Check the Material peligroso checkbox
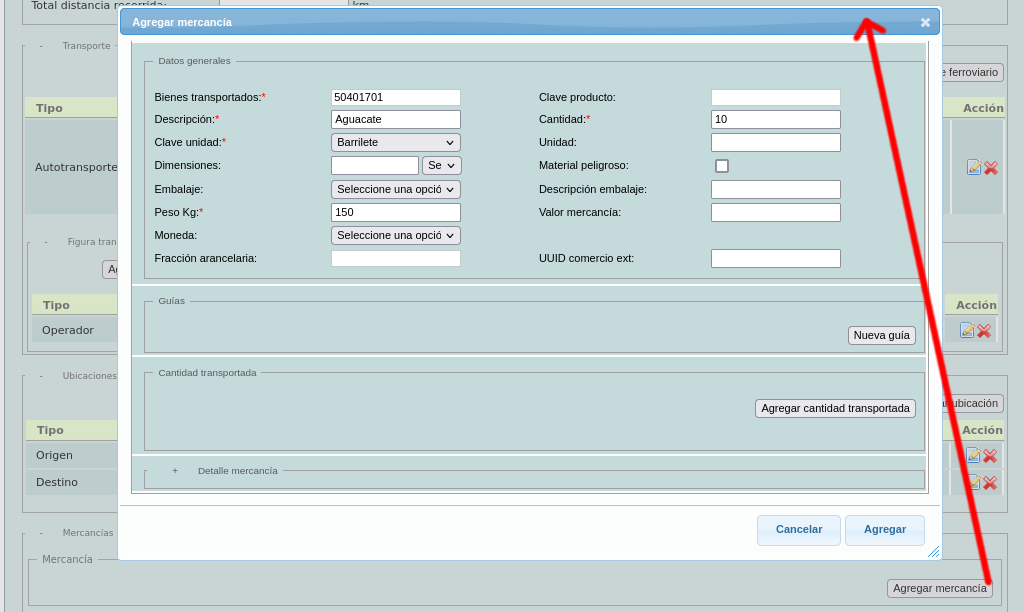This screenshot has width=1024, height=612. point(722,166)
